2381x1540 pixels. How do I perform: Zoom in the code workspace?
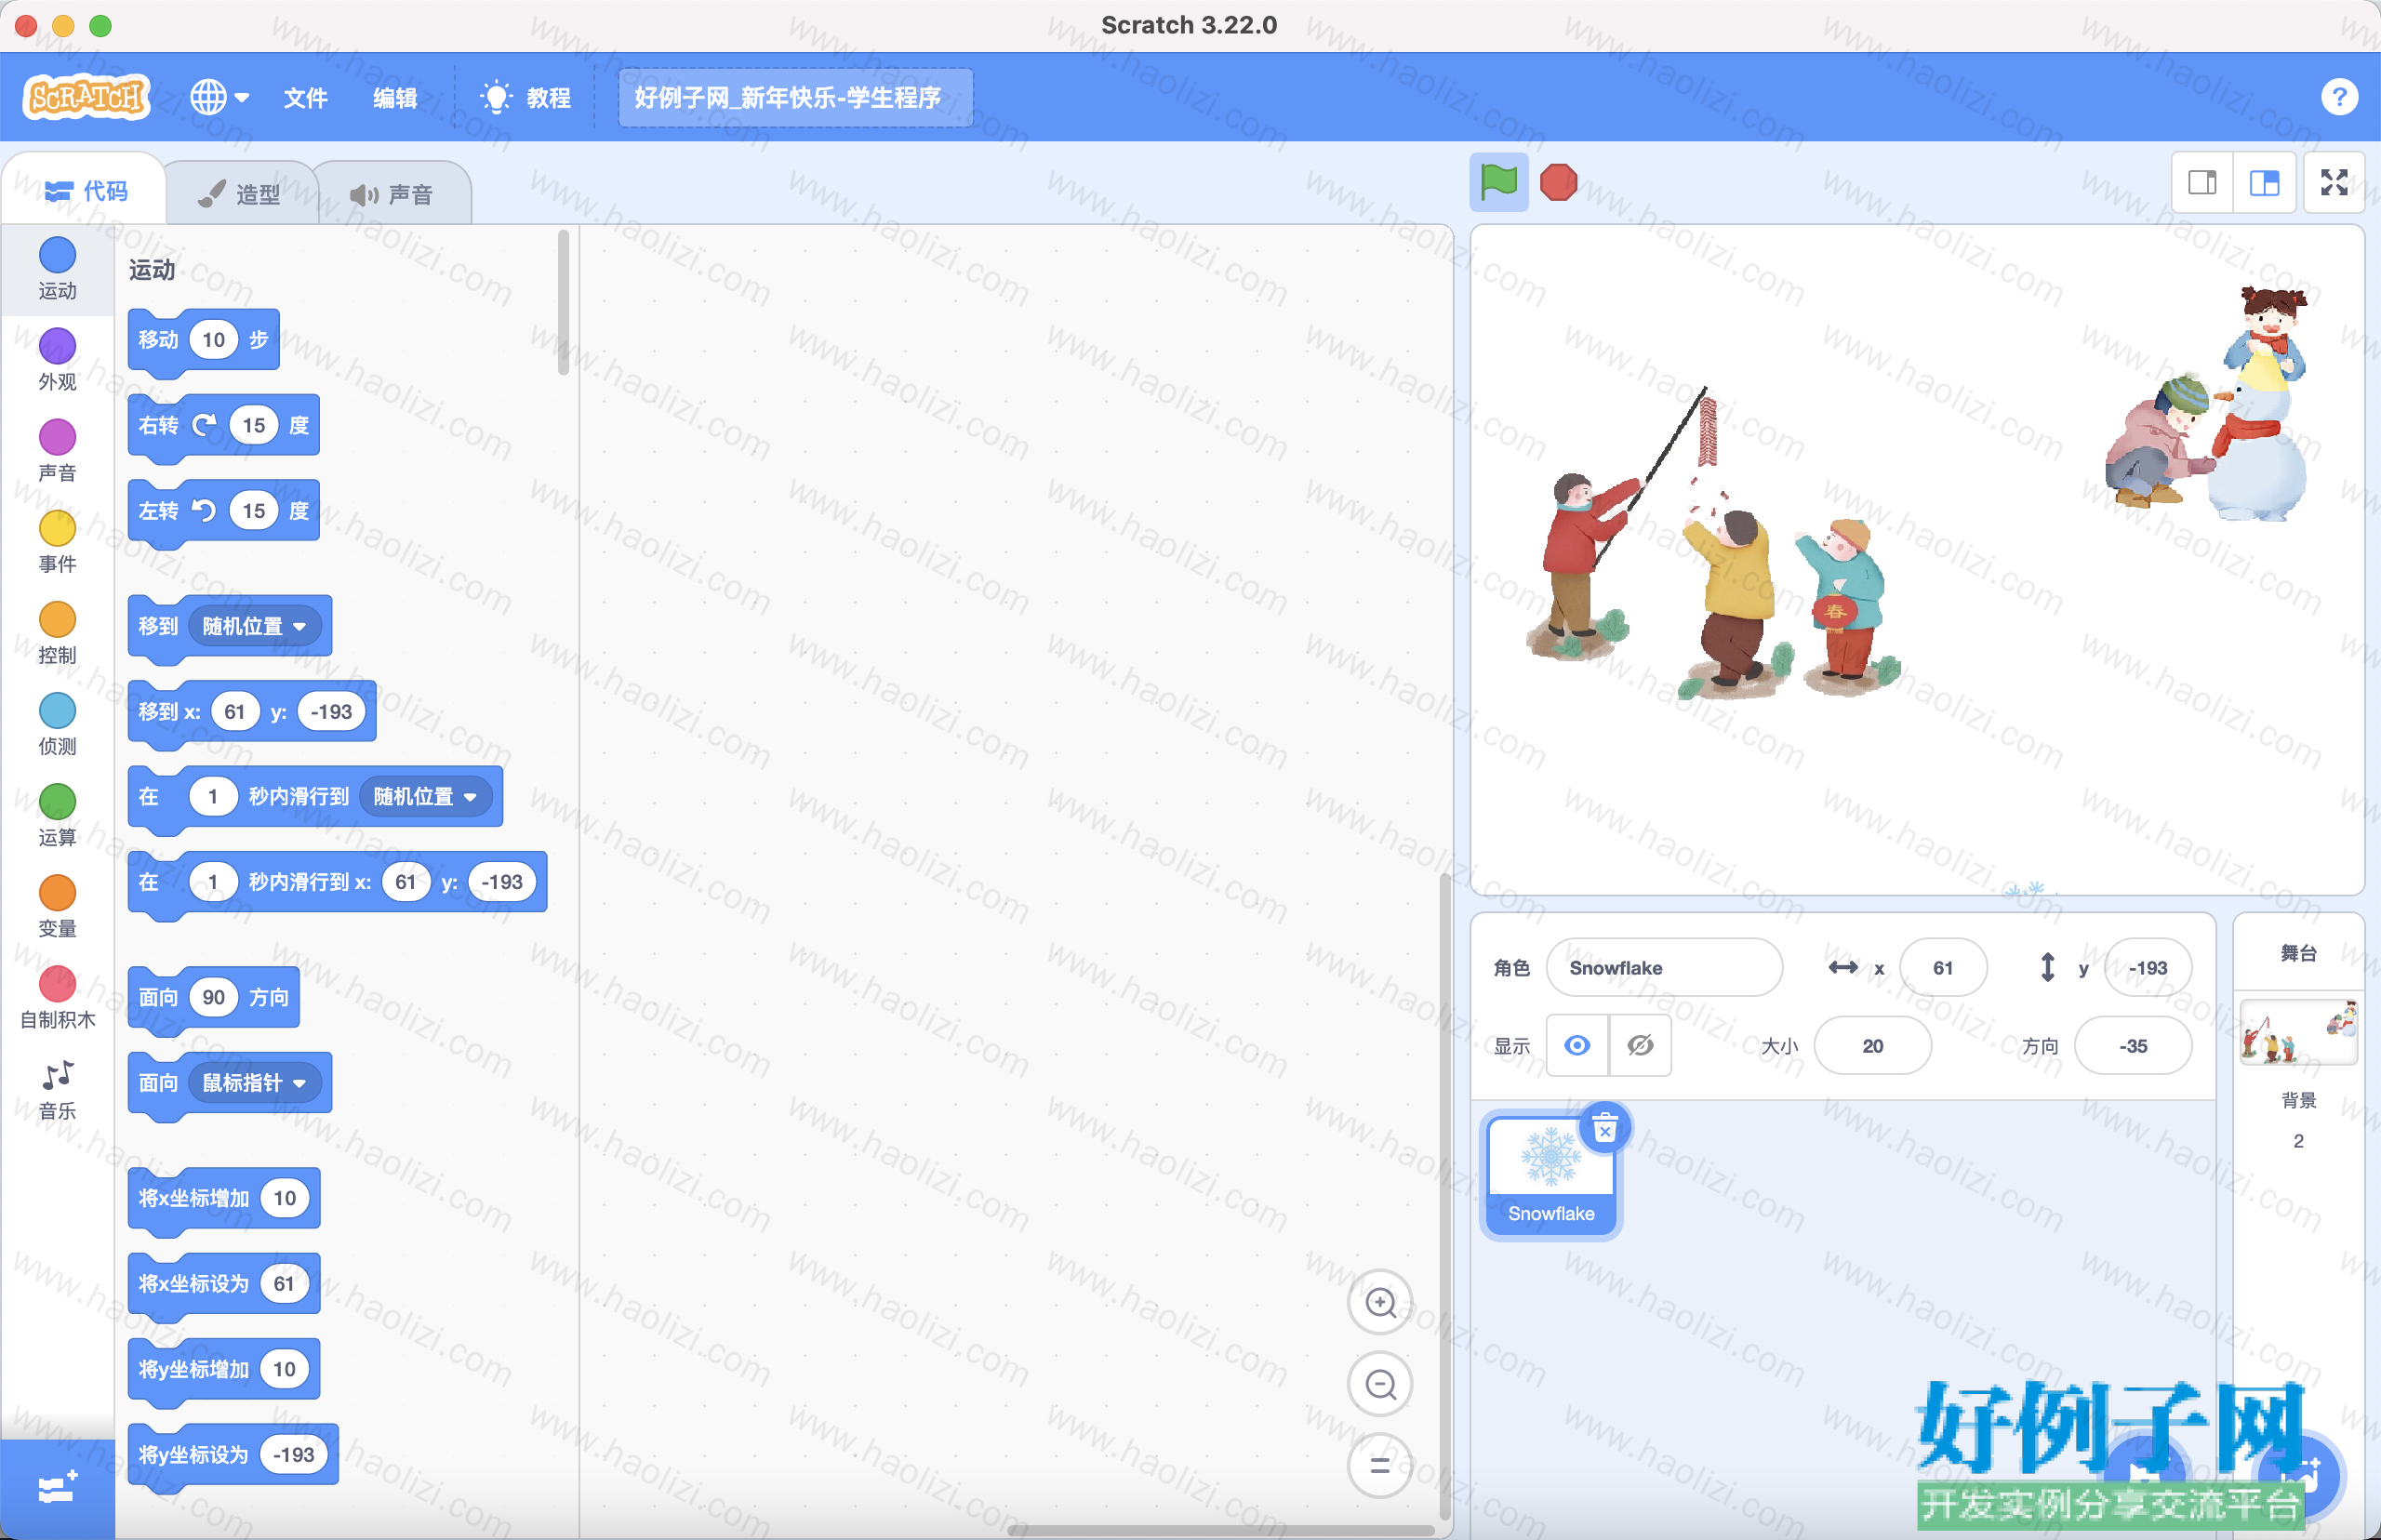(x=1380, y=1302)
